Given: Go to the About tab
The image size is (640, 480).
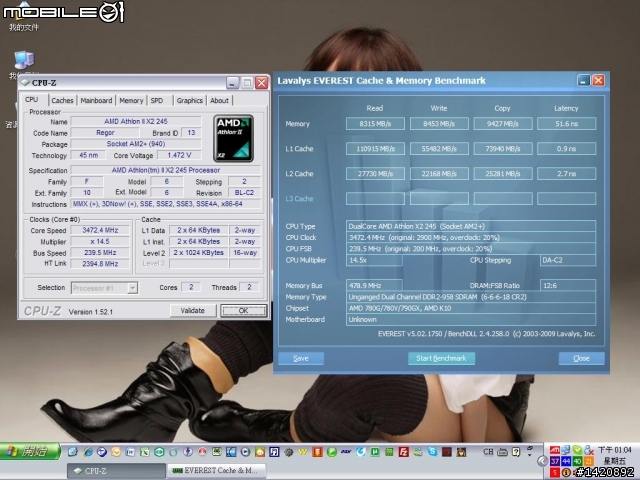Looking at the screenshot, I should 219,100.
